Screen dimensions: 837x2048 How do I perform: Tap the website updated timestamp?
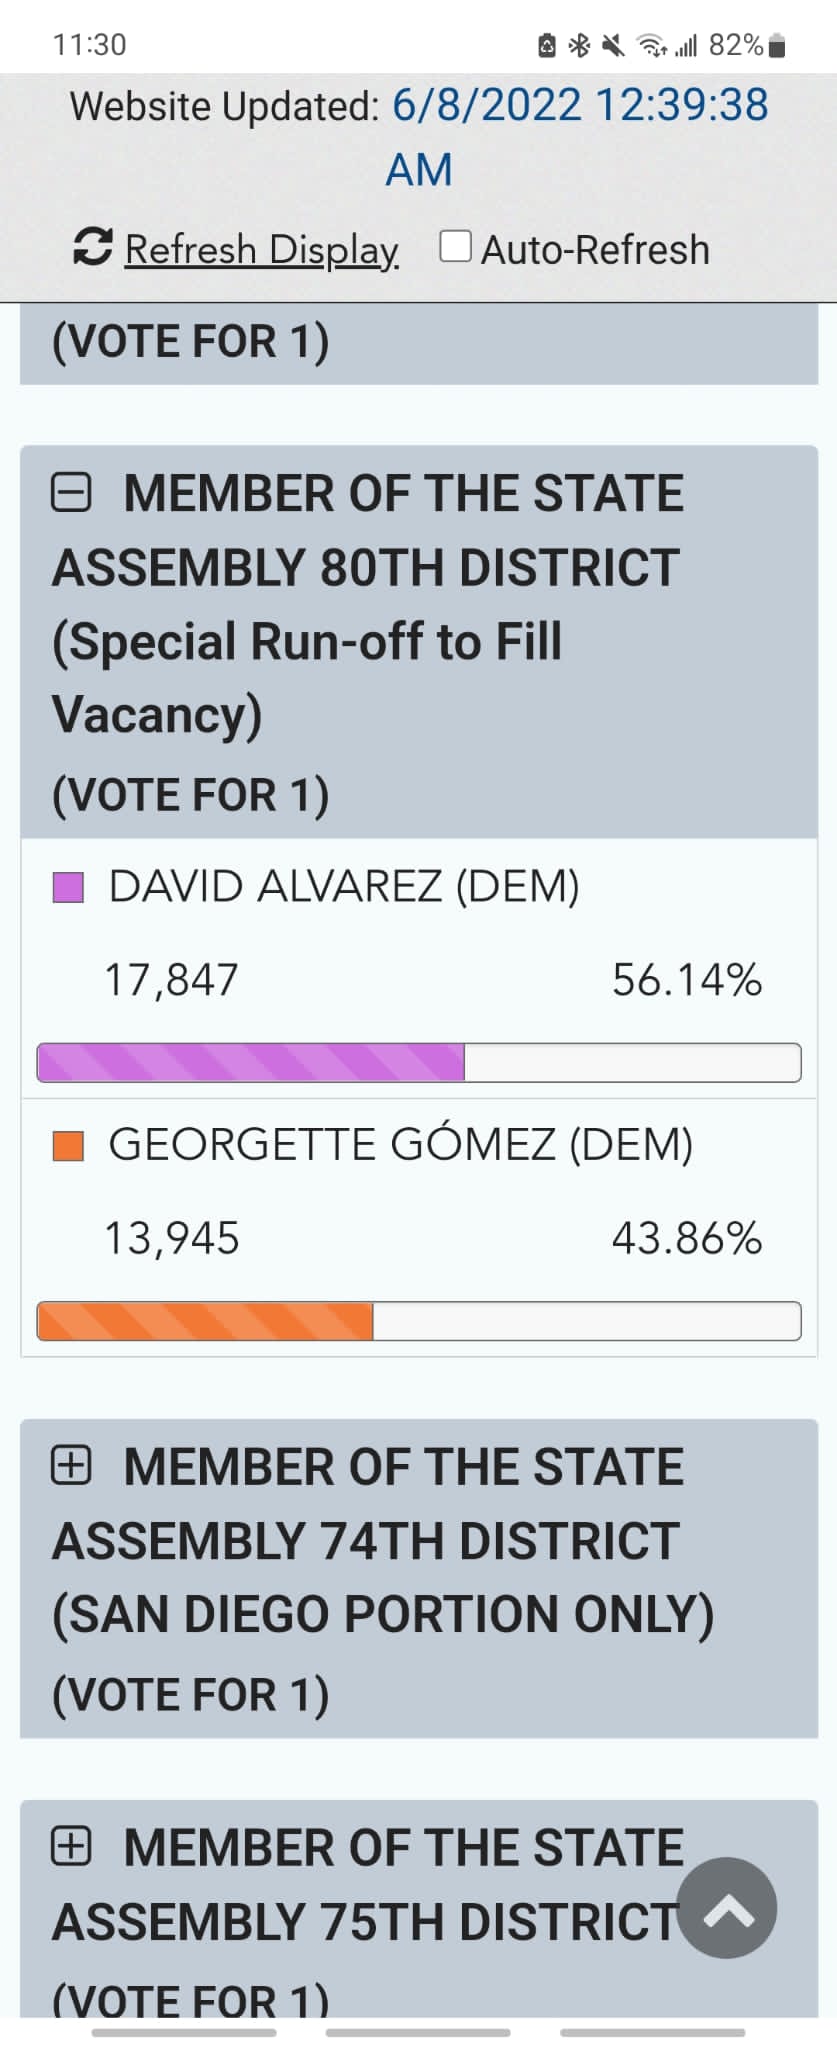coord(578,106)
